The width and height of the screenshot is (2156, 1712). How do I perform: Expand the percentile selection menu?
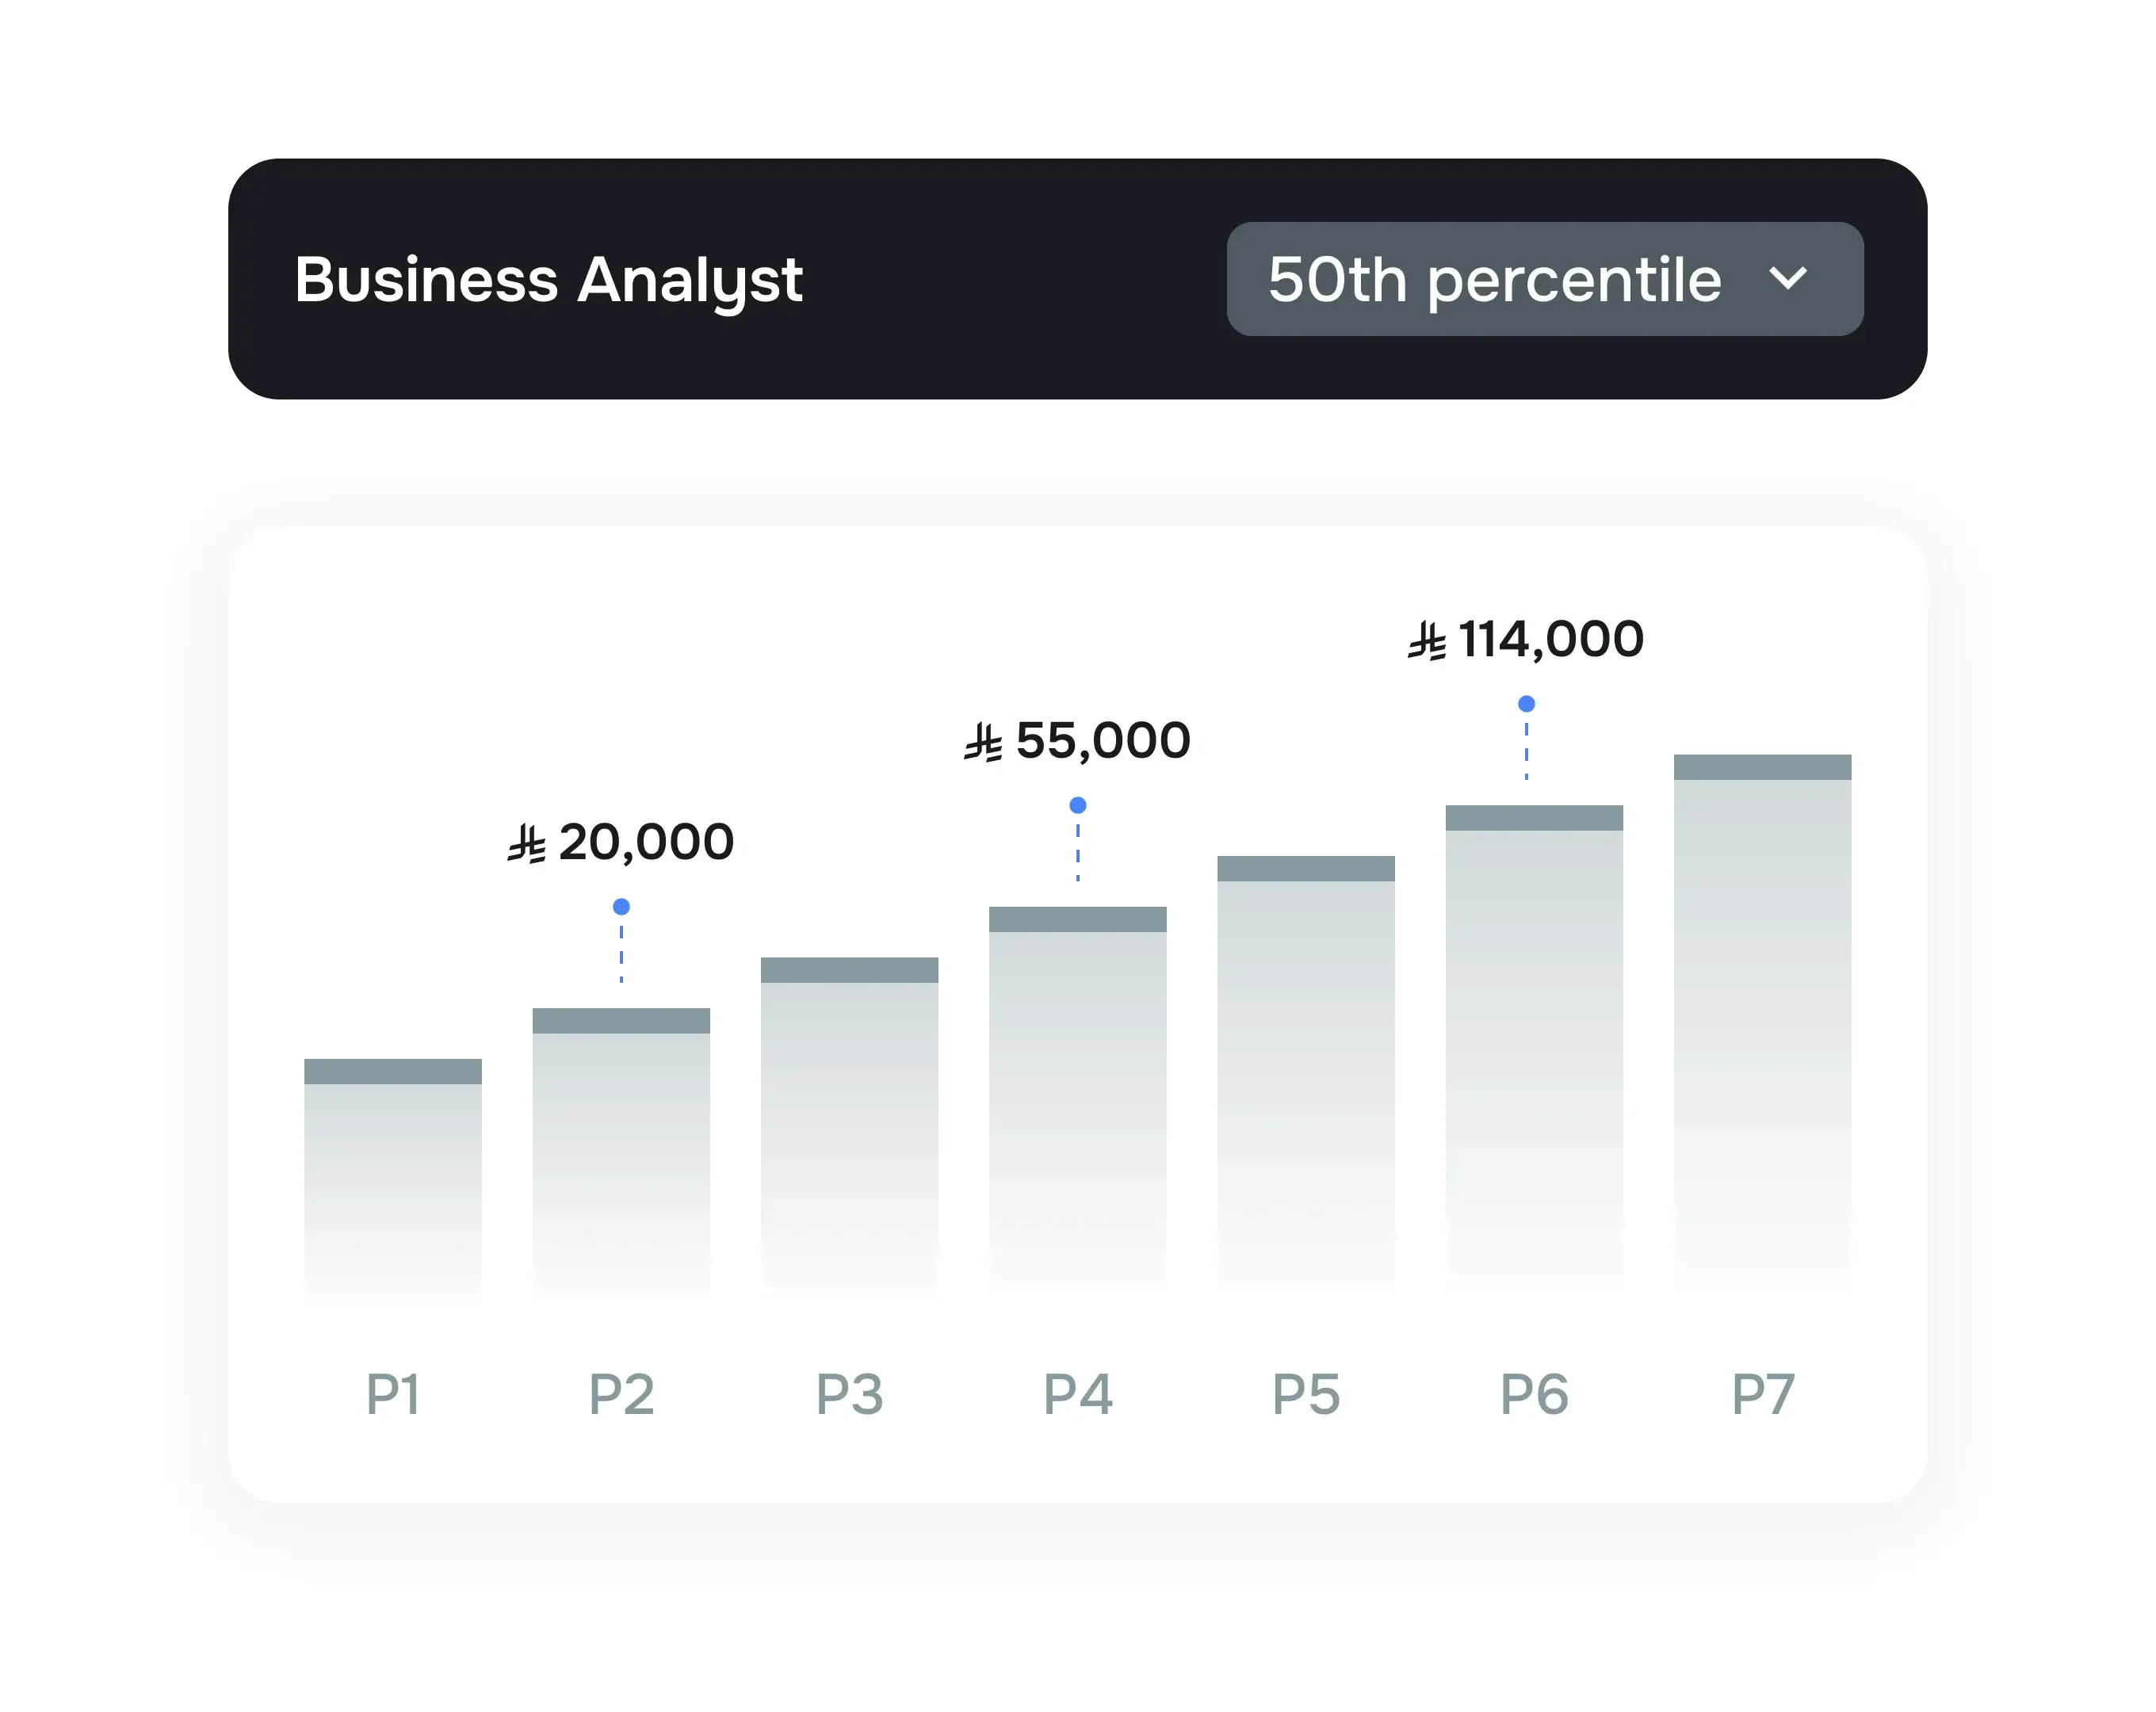1544,280
